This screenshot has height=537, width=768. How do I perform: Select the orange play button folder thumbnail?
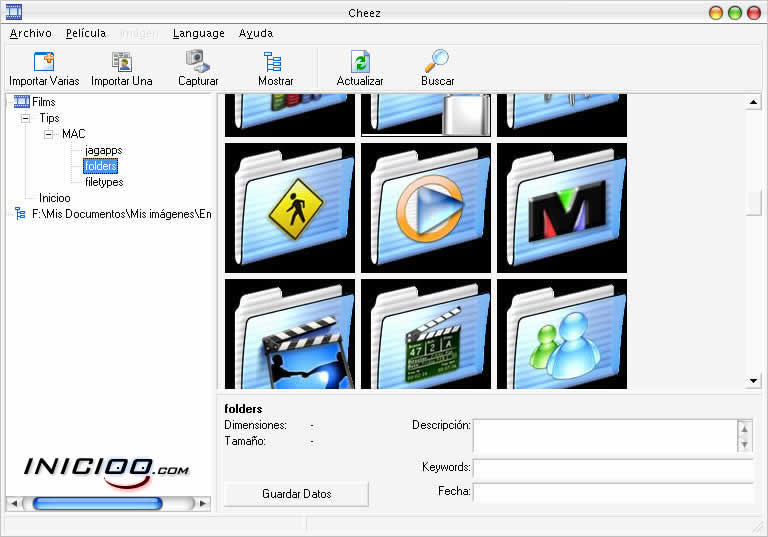[x=426, y=208]
